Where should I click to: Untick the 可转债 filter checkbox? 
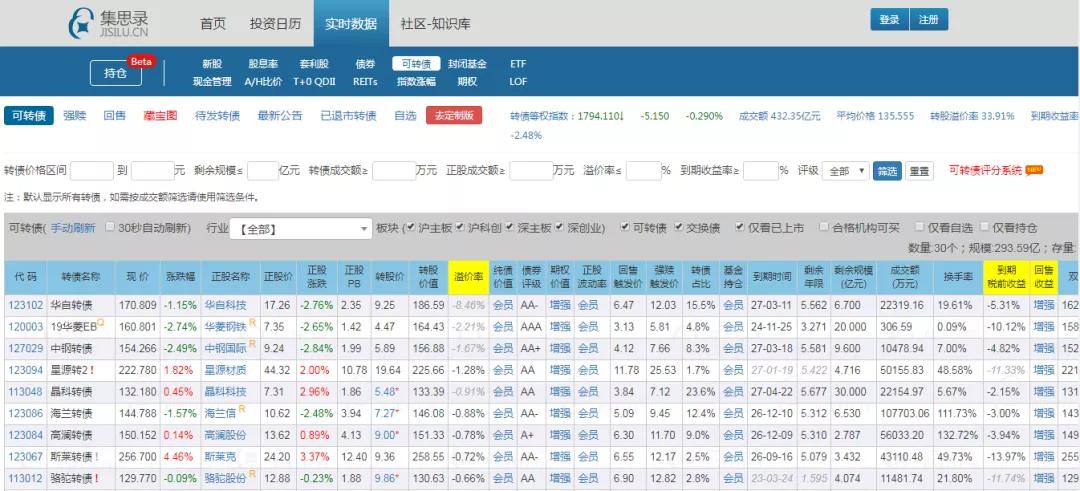(x=624, y=227)
